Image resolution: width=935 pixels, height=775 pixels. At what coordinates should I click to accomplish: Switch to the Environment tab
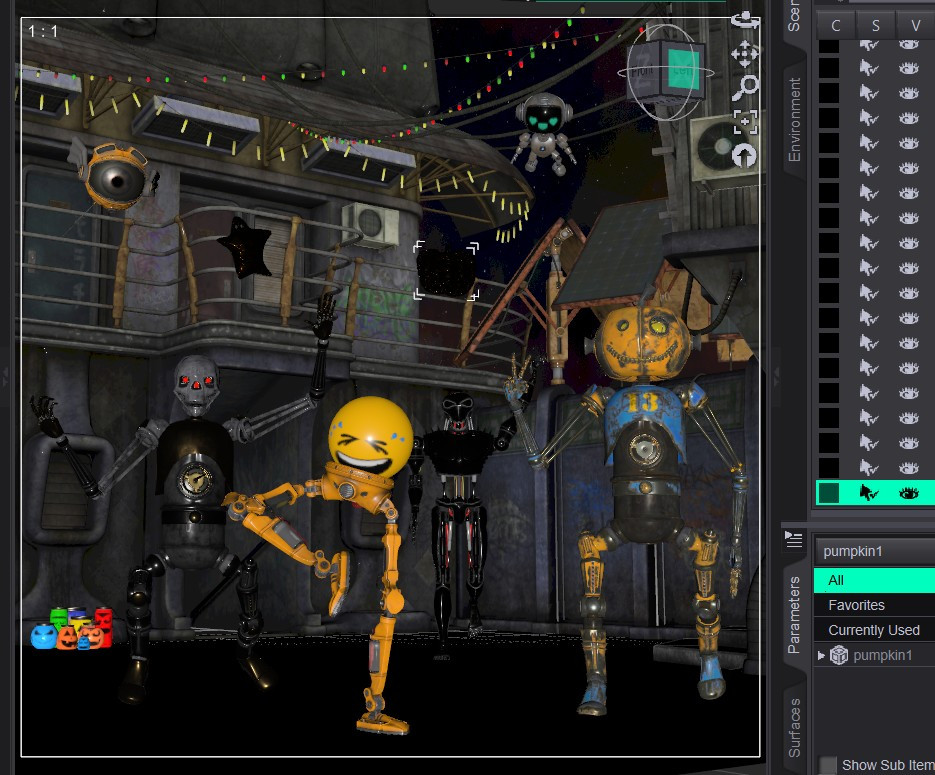pyautogui.click(x=794, y=119)
